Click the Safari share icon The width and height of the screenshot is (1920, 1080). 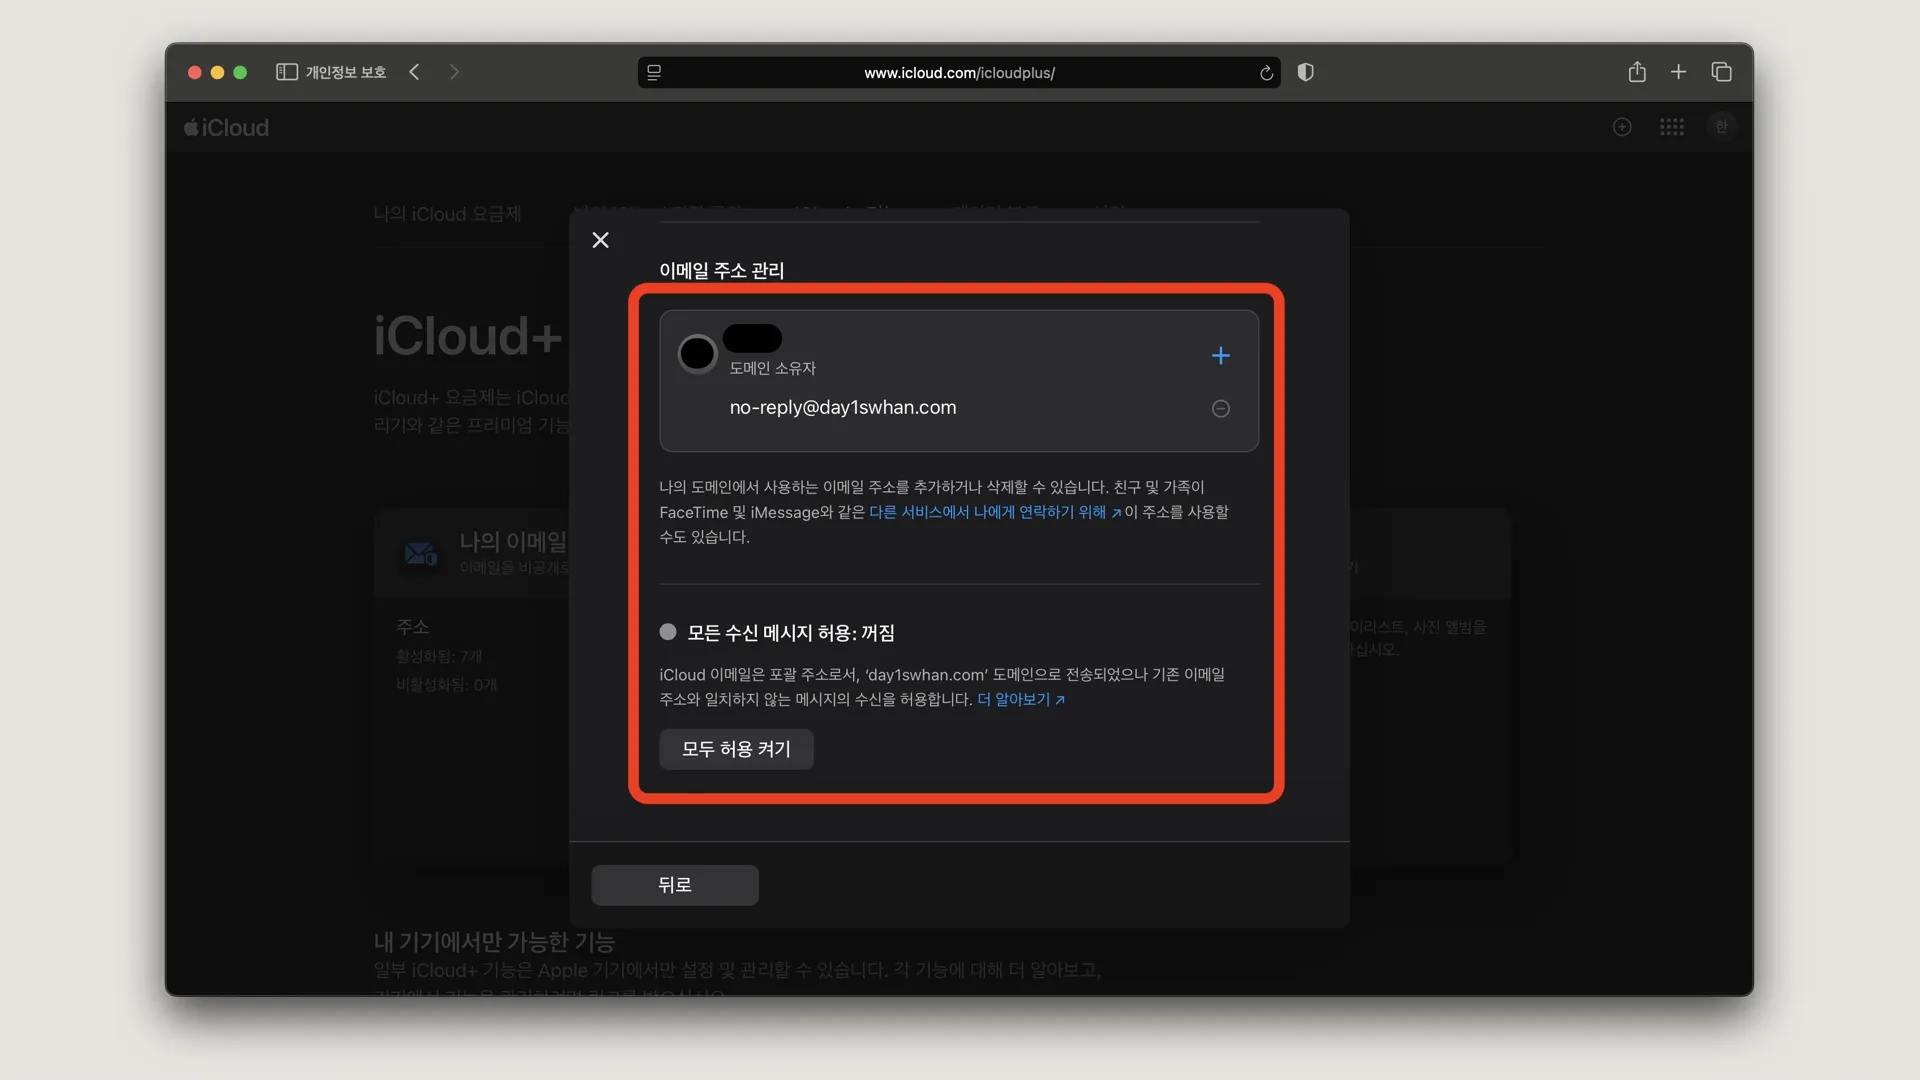[1637, 72]
